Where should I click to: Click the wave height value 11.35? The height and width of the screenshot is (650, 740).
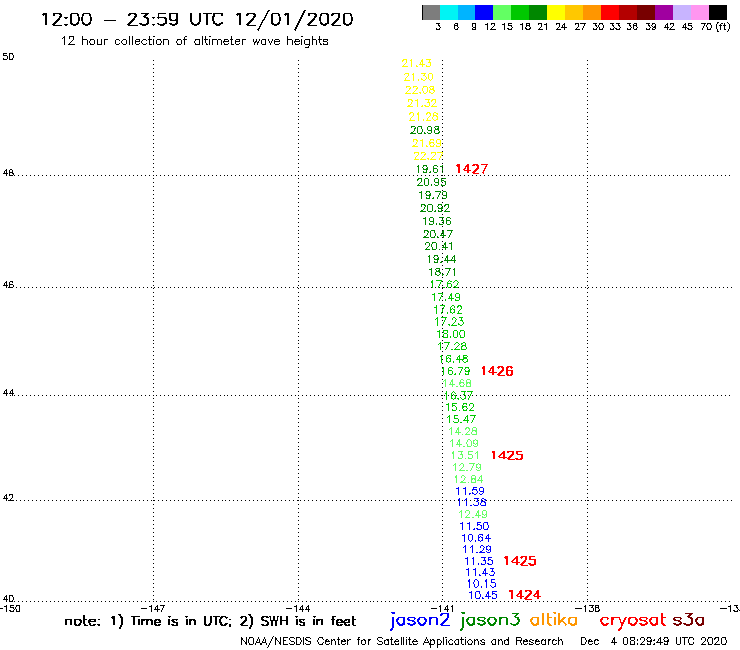pos(479,561)
